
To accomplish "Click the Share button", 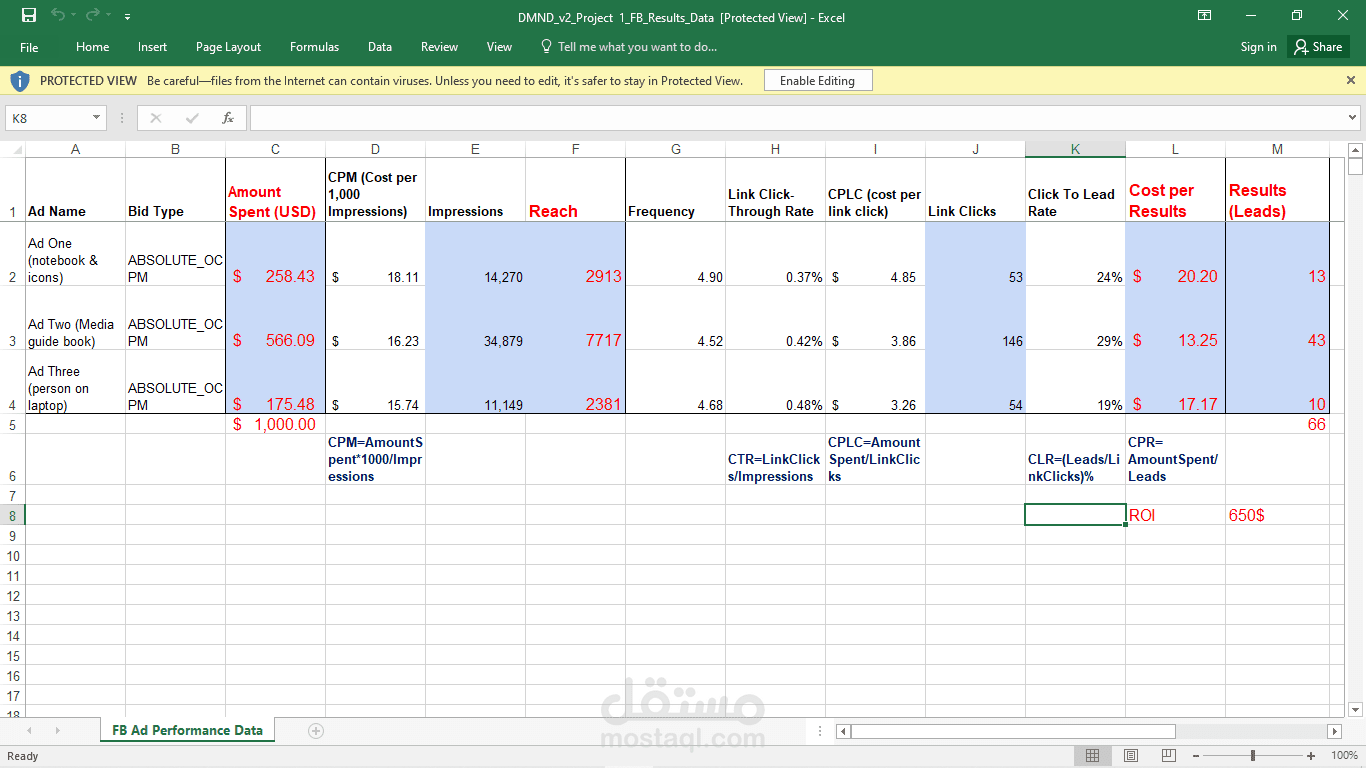I will coord(1318,47).
